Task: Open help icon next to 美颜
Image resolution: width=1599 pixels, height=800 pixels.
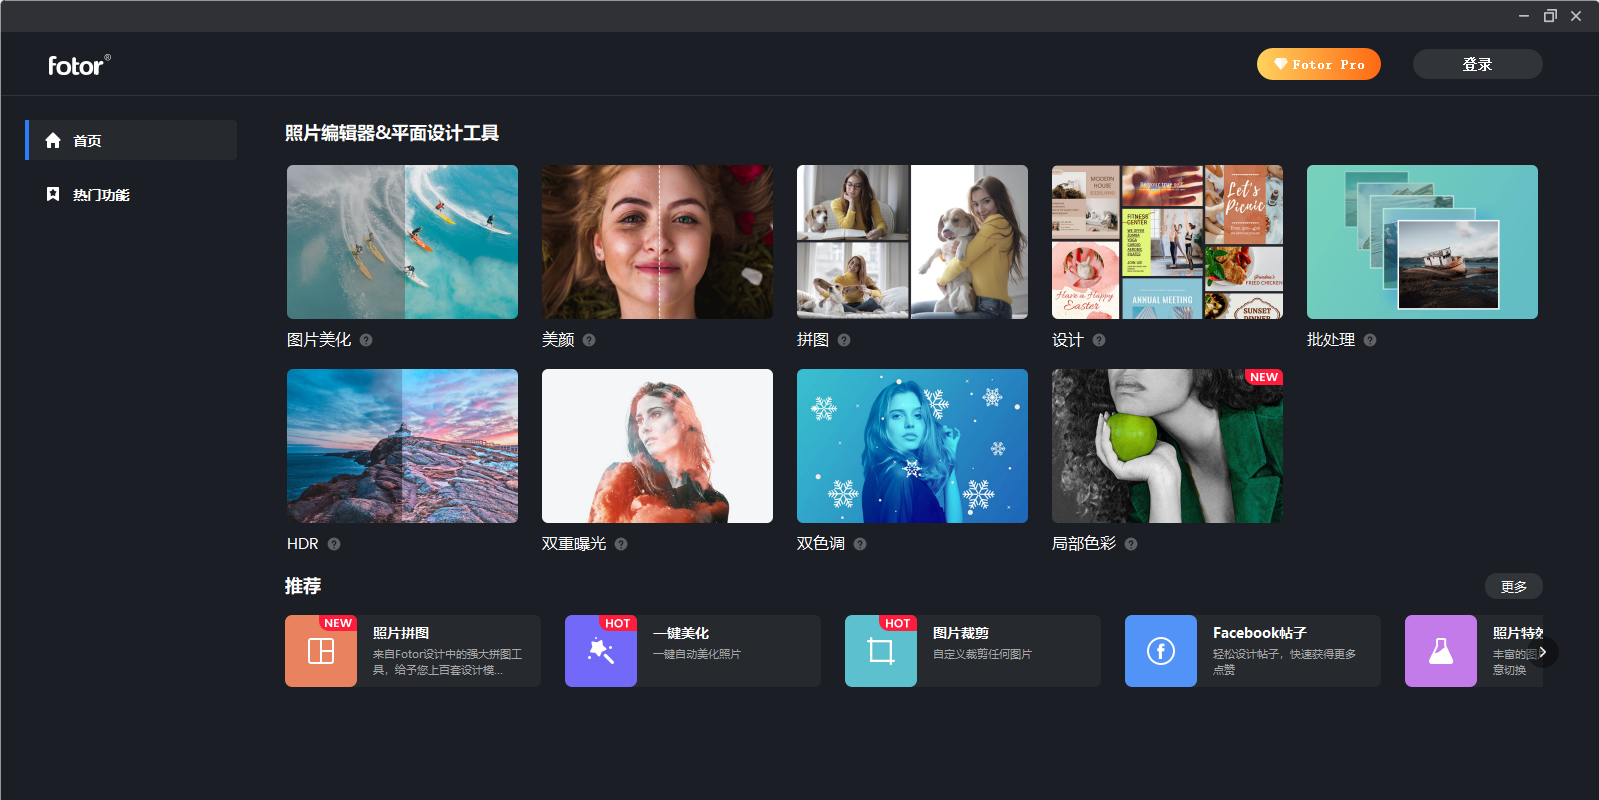Action: (x=589, y=340)
